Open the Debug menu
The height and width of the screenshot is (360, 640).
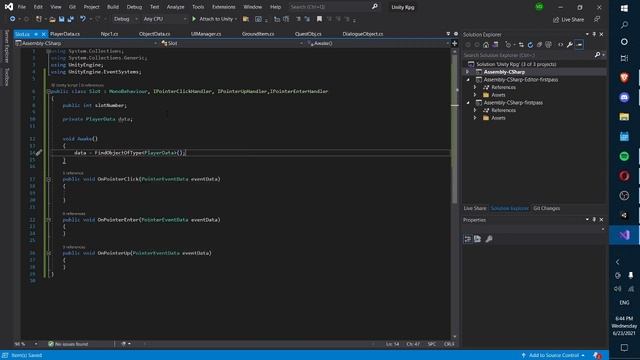pos(134,7)
